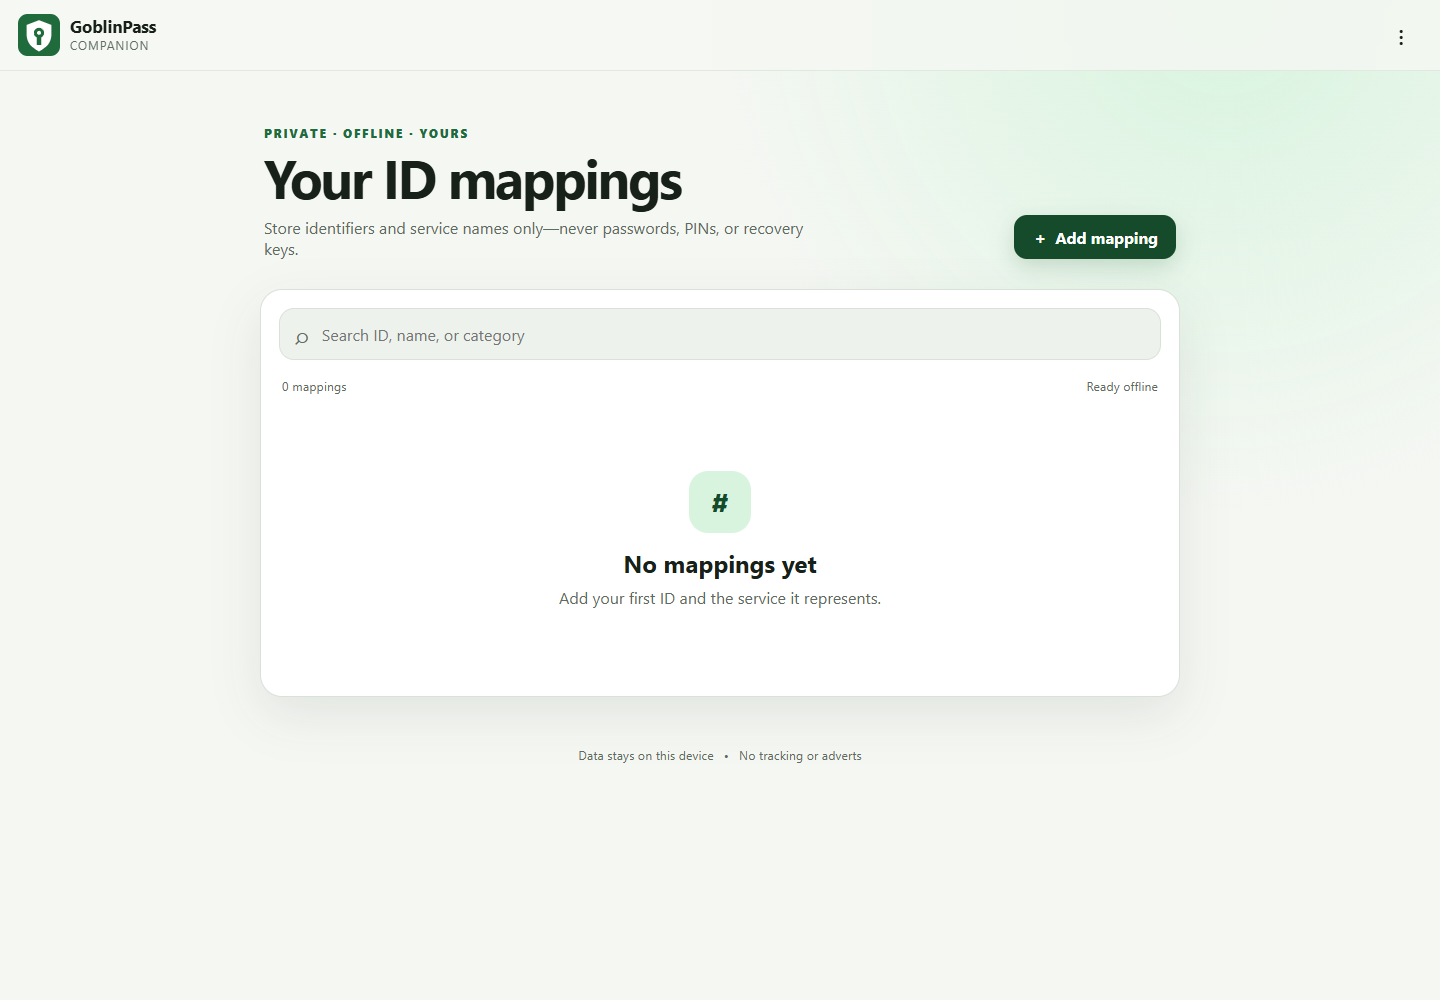Click the 'Store identifiers and service names' description
1440x1000 pixels.
[x=534, y=239]
